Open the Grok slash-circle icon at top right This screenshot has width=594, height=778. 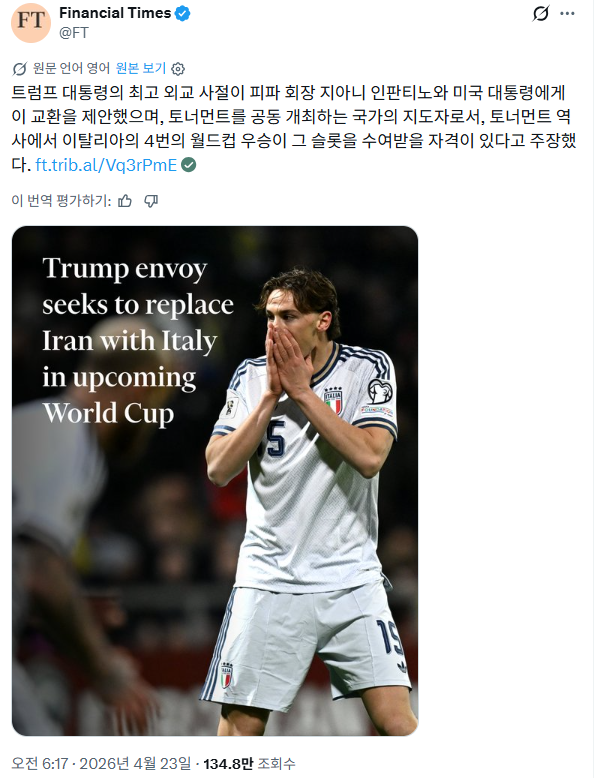(x=540, y=13)
